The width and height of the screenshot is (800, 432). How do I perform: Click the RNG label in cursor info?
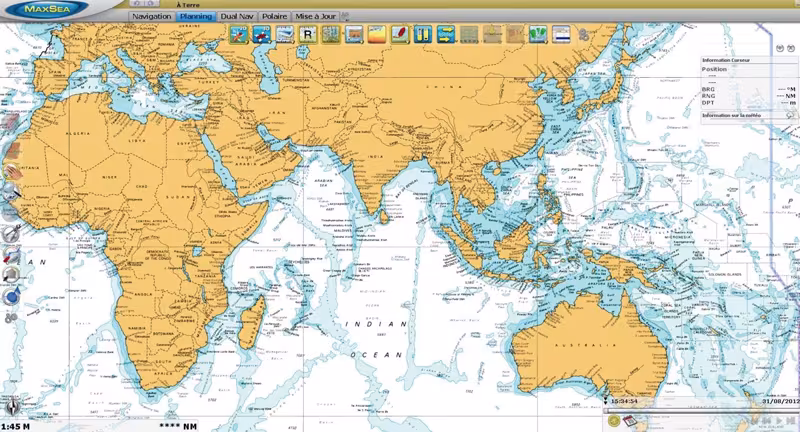tap(708, 96)
